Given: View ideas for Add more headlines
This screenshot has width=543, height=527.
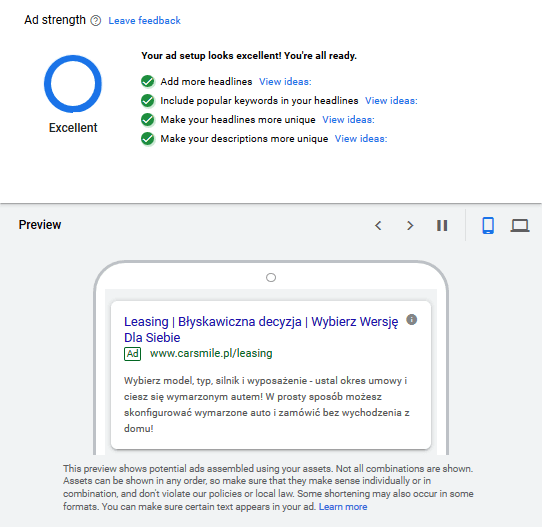Looking at the screenshot, I should (x=285, y=82).
